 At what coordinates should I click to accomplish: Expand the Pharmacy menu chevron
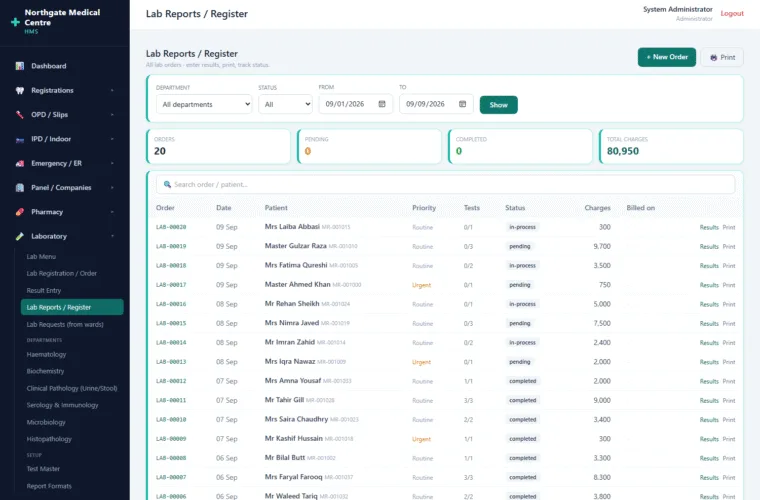112,212
